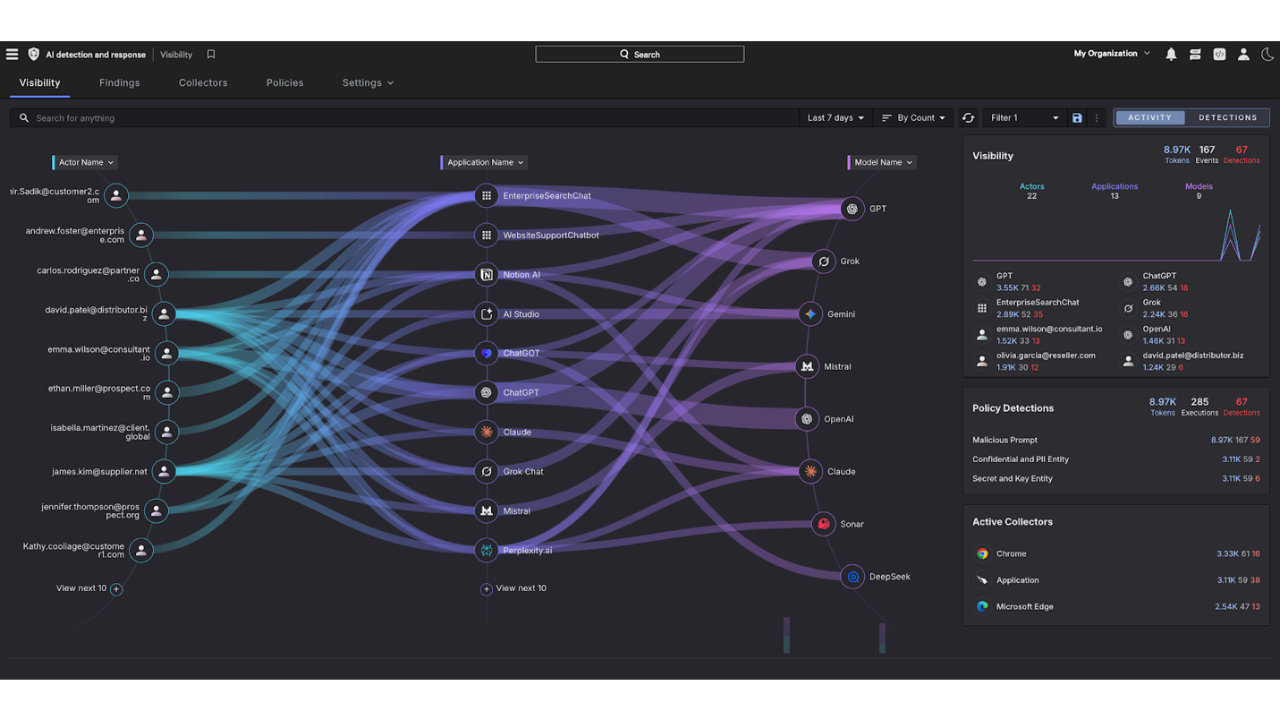This screenshot has width=1280, height=720.
Task: Open the Collectors tab
Action: [203, 83]
